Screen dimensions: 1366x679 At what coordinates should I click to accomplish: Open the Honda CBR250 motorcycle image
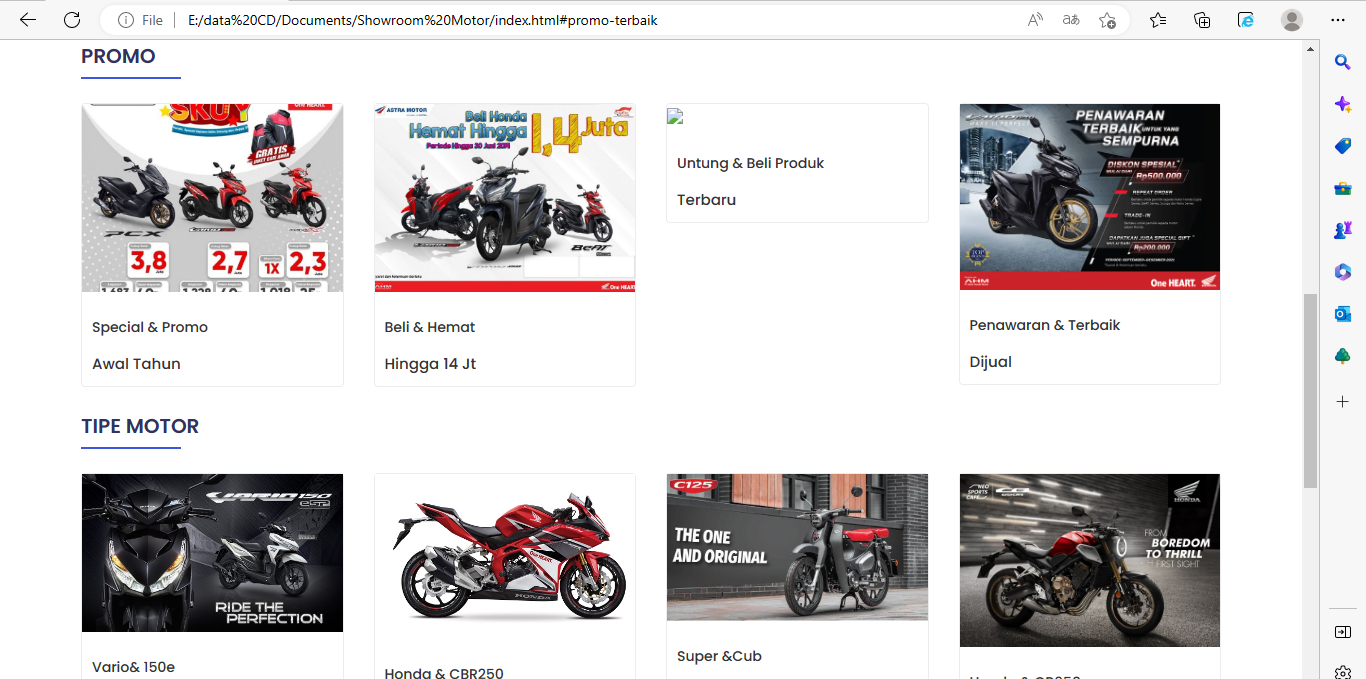[504, 553]
